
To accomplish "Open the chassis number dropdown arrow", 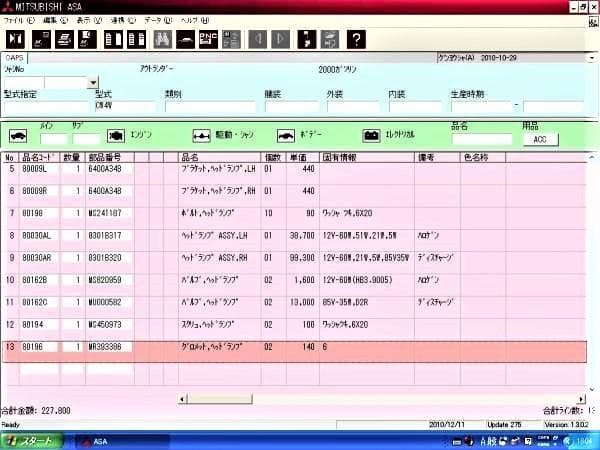I will click(93, 83).
